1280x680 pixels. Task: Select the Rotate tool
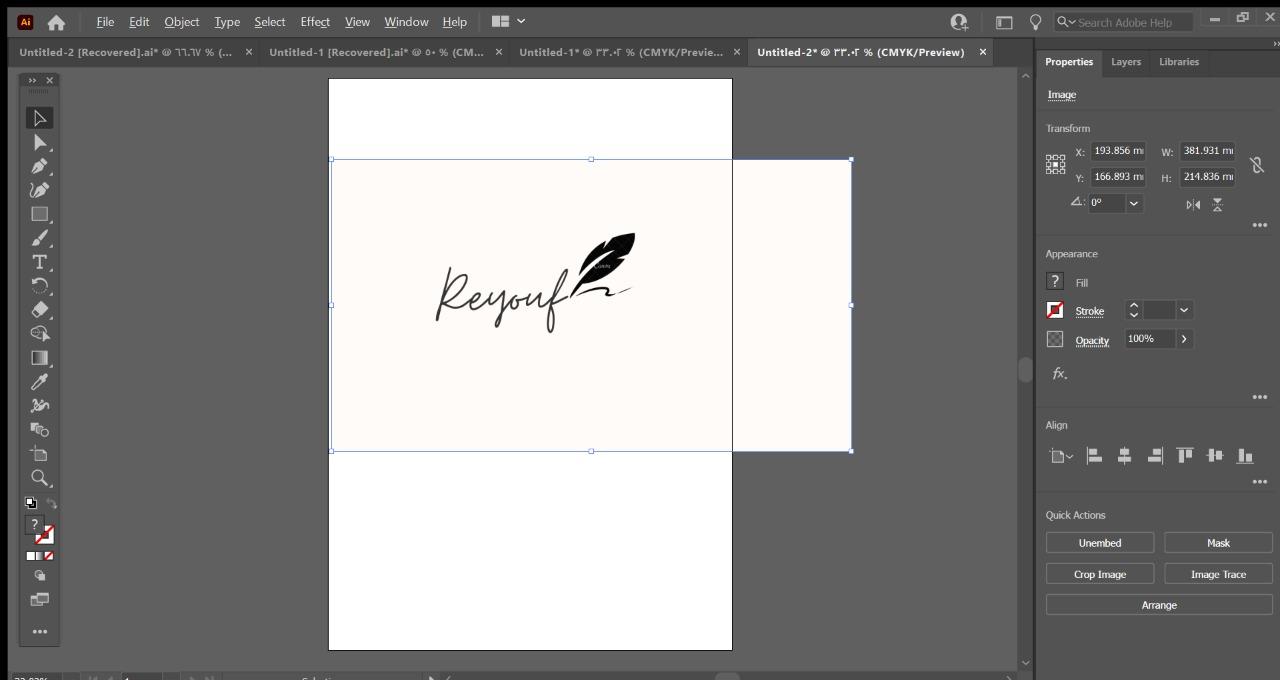tap(40, 286)
